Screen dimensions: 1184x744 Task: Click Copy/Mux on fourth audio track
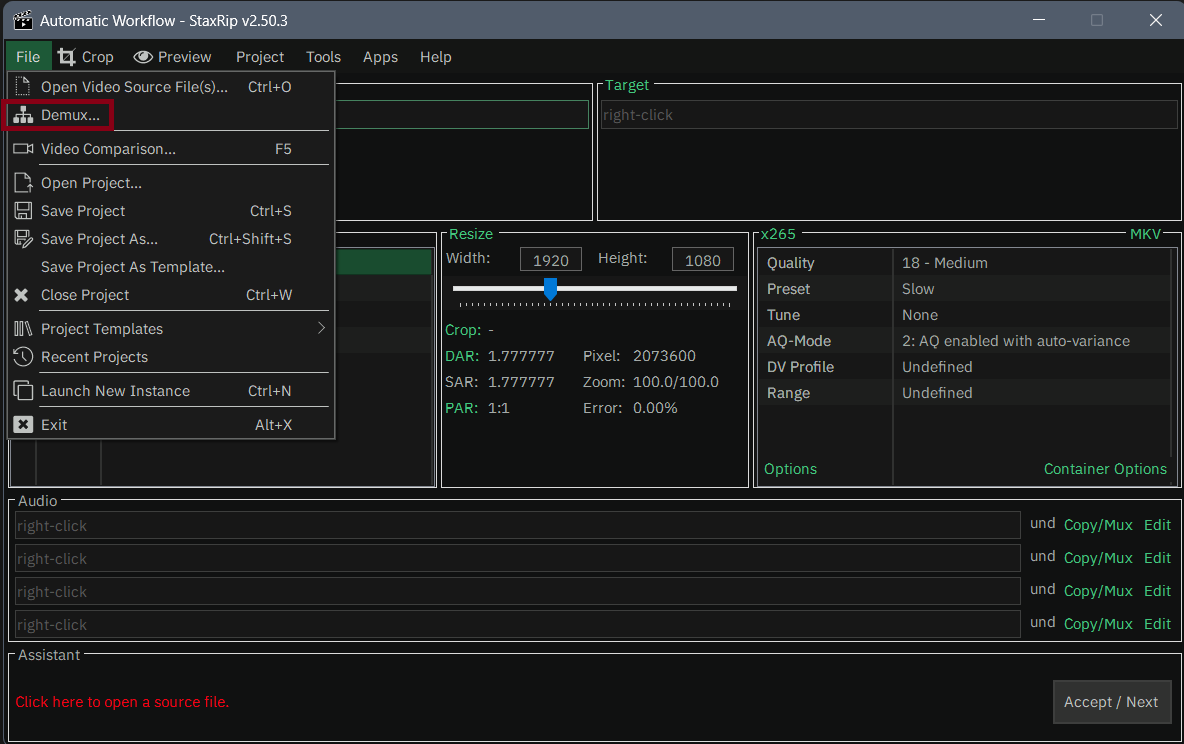click(x=1098, y=624)
